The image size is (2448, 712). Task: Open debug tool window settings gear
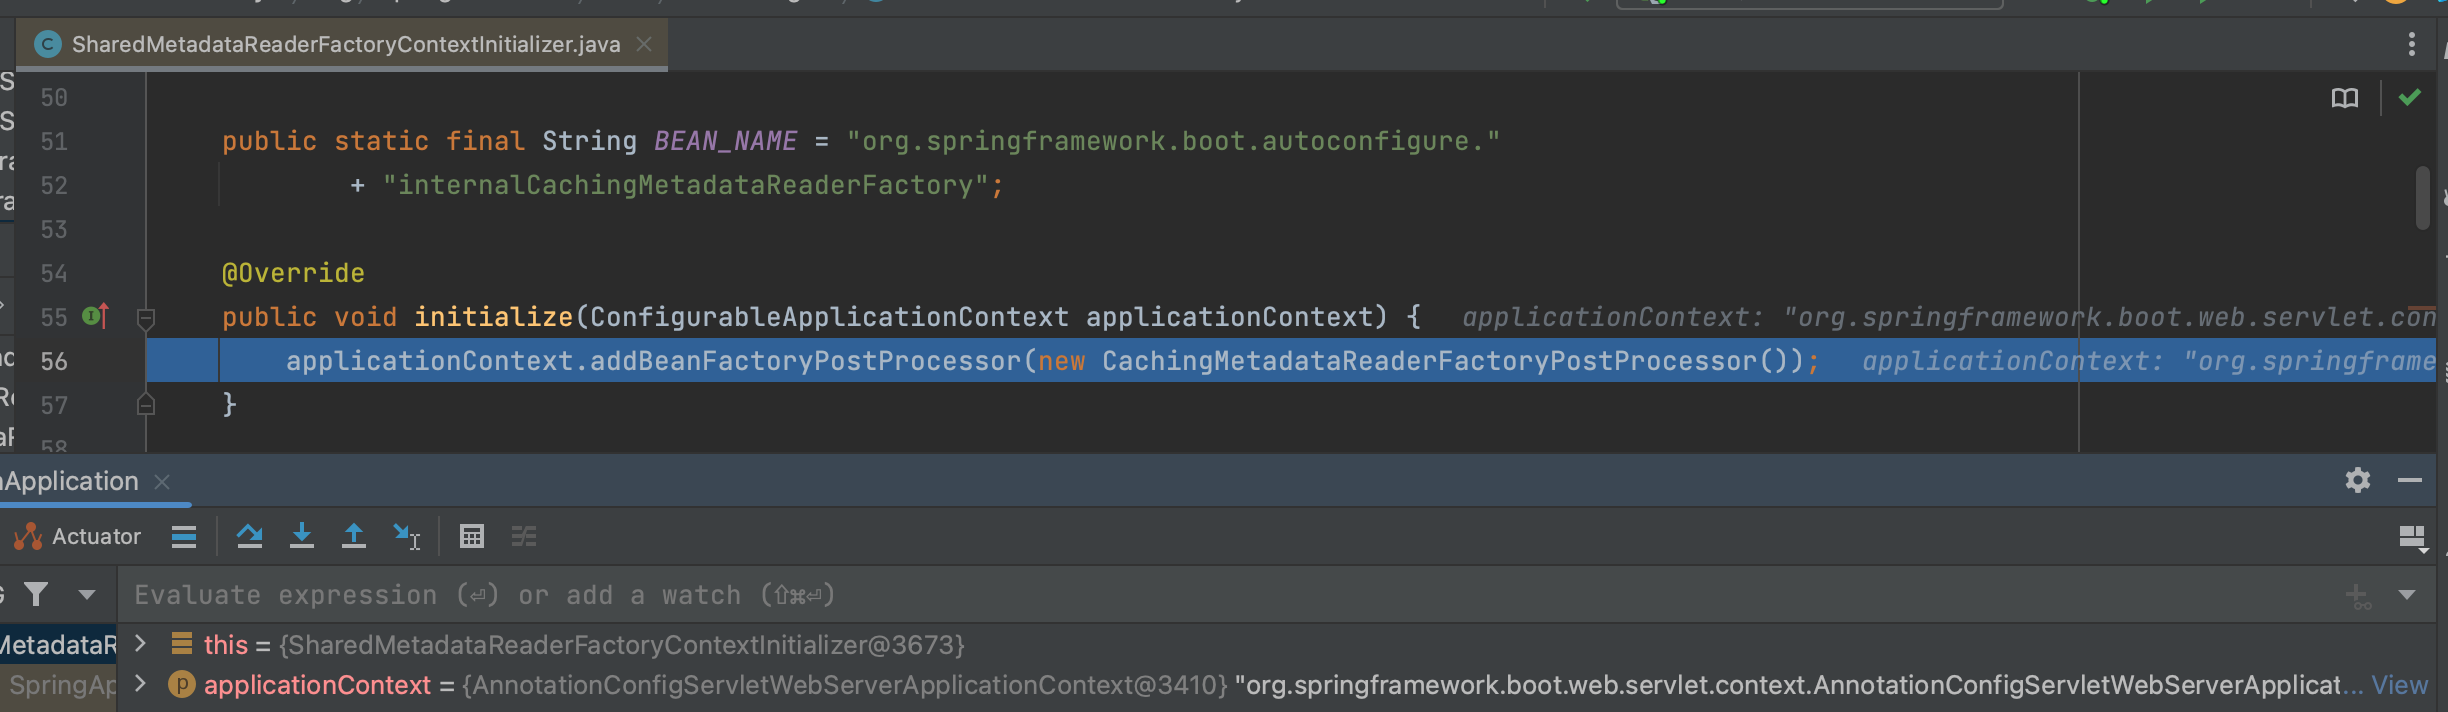pyautogui.click(x=2357, y=481)
